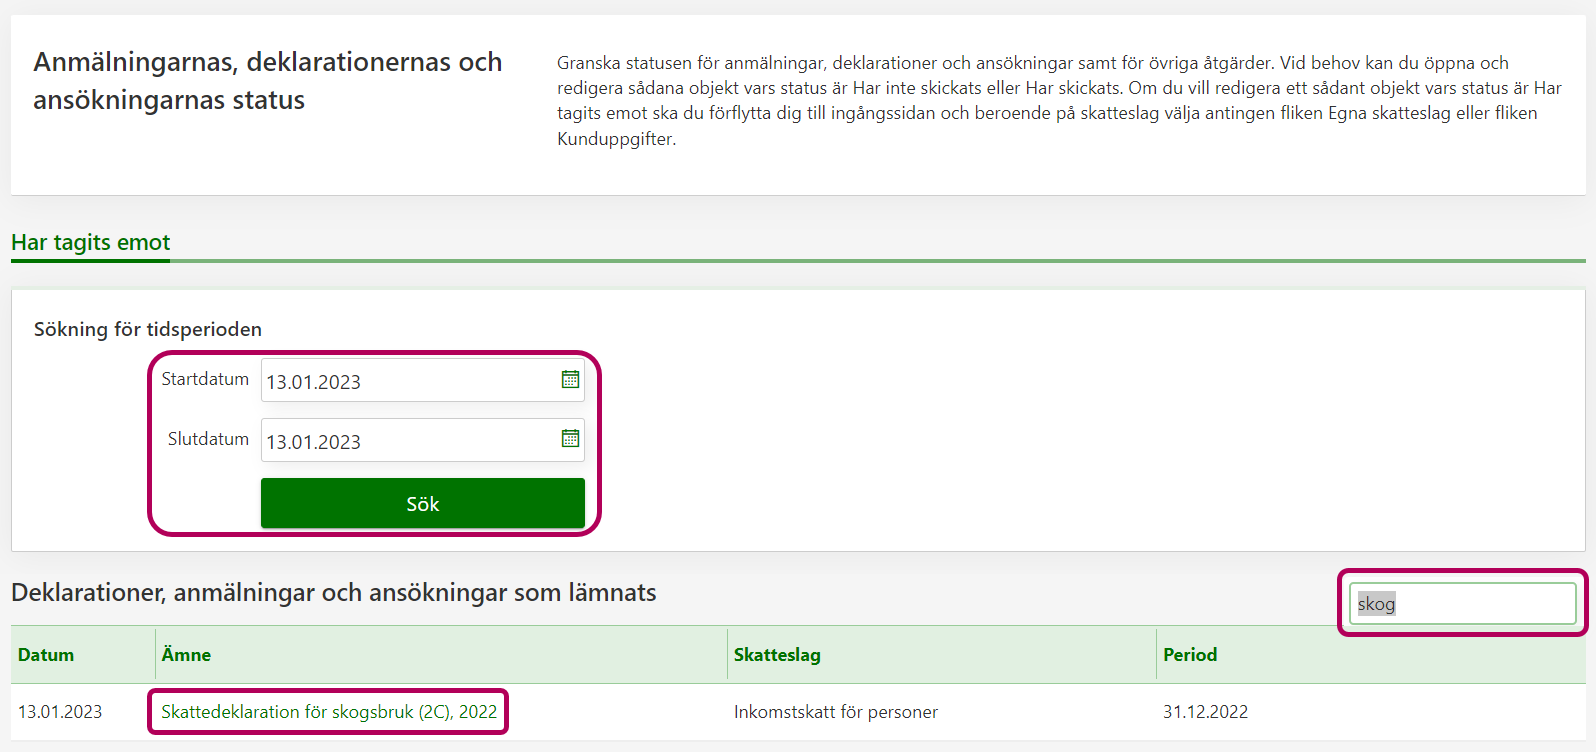Sort the table by Ämne column
The image size is (1596, 752).
click(186, 655)
